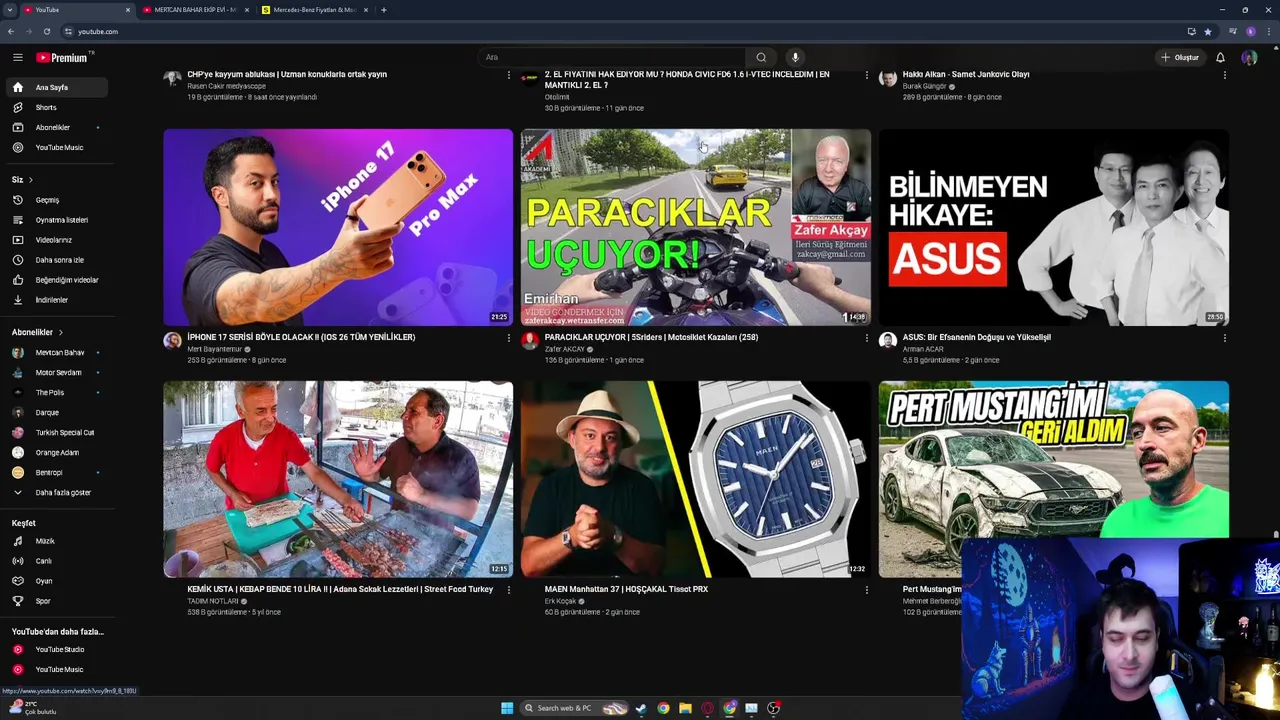Expand Daha fazla göster subscriptions
Image resolution: width=1280 pixels, height=720 pixels.
58,492
